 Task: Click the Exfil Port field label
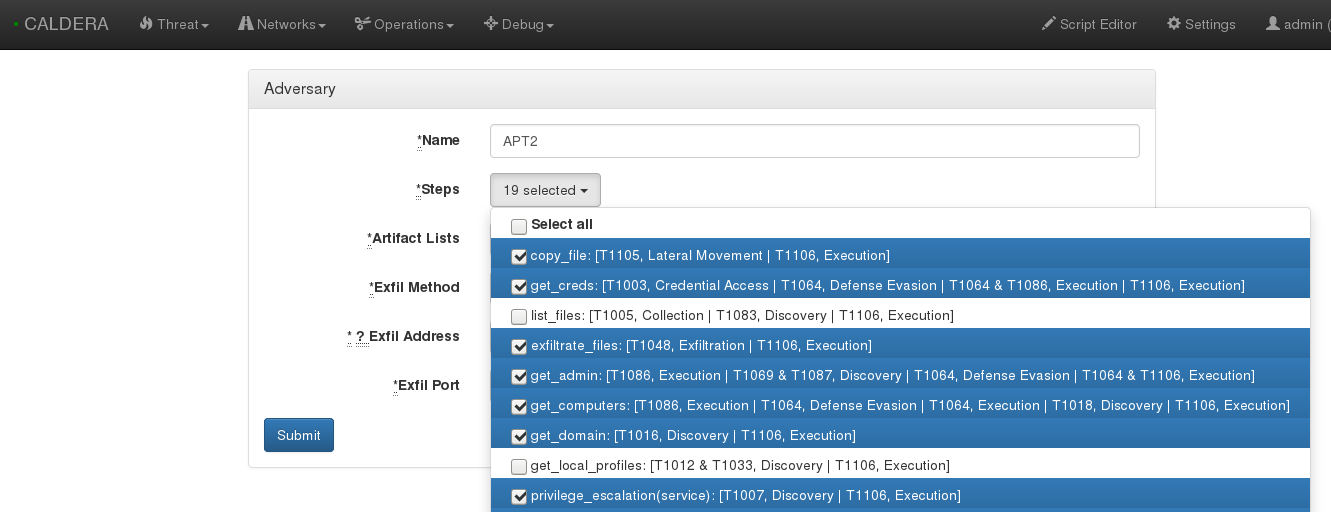tap(426, 385)
